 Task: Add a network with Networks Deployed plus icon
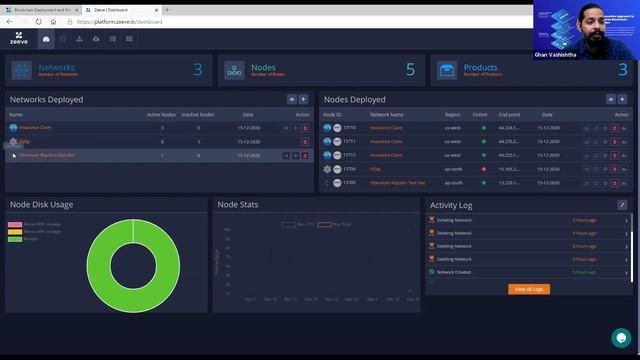(303, 99)
